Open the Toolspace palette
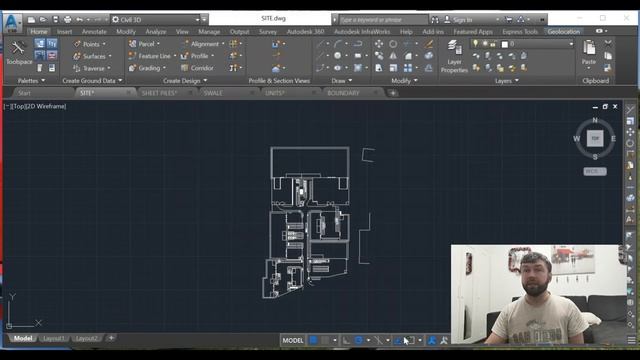 [x=18, y=53]
